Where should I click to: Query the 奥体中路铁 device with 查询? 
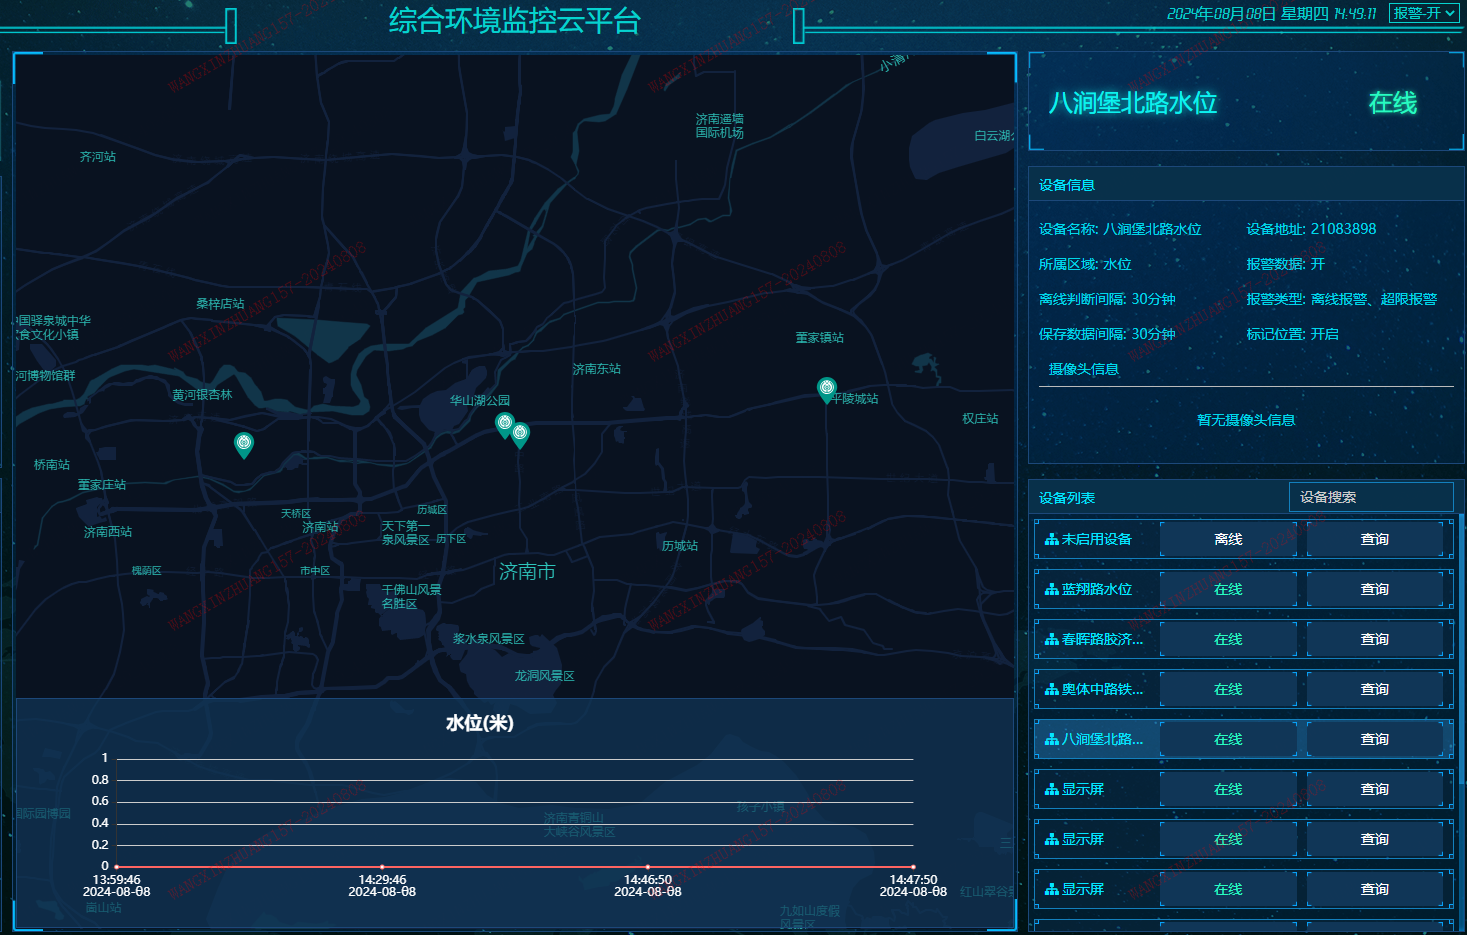pos(1374,690)
